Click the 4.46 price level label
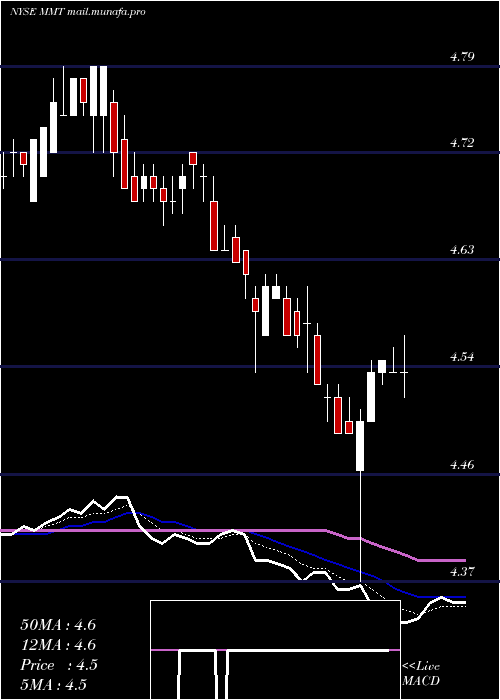Image resolution: width=500 pixels, height=700 pixels. click(x=462, y=465)
